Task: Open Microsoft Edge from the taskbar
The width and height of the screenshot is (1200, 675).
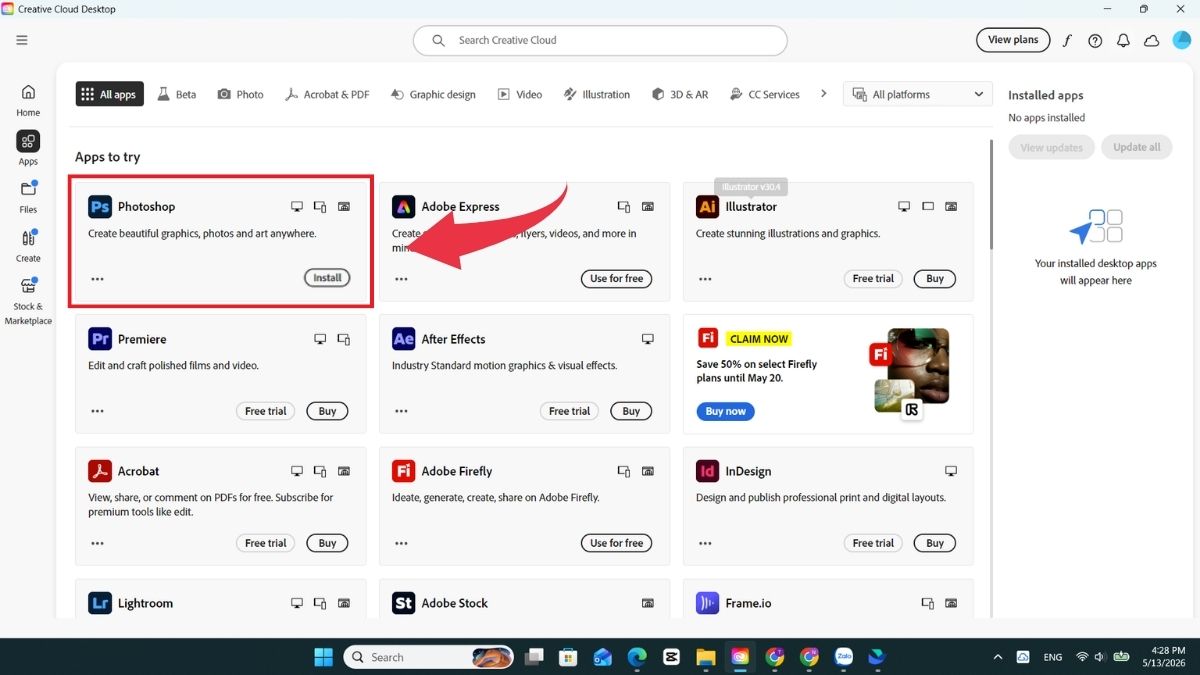Action: tap(637, 657)
